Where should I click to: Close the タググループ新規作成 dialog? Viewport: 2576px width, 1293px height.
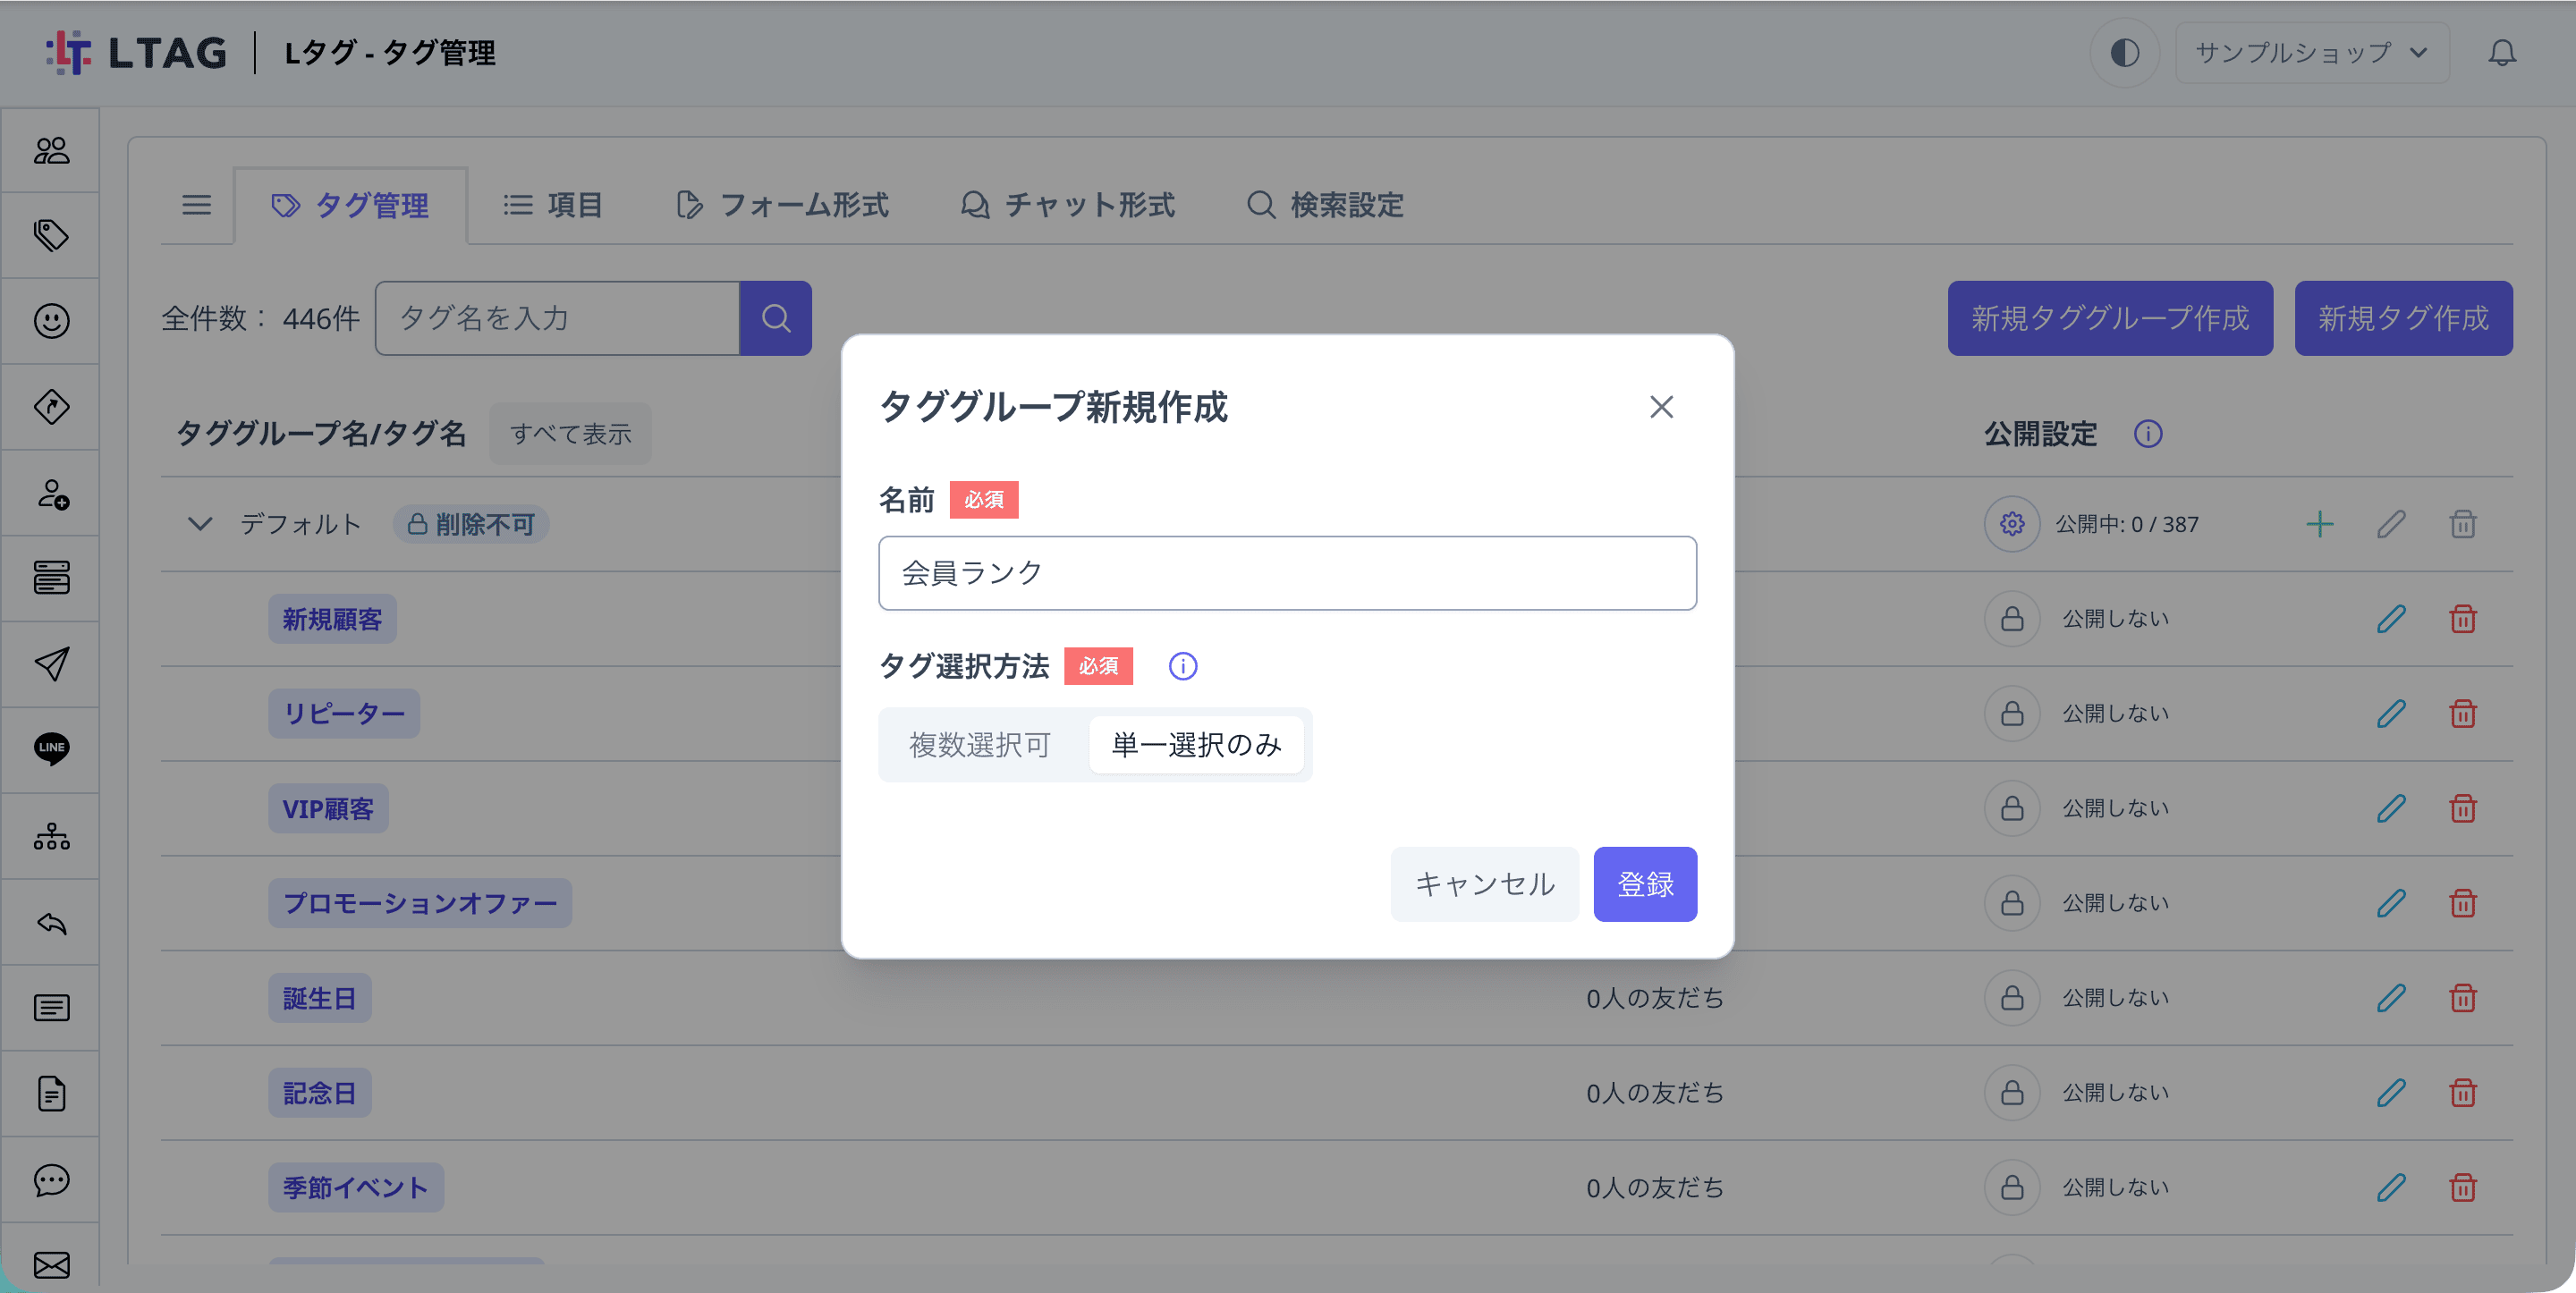point(1661,407)
